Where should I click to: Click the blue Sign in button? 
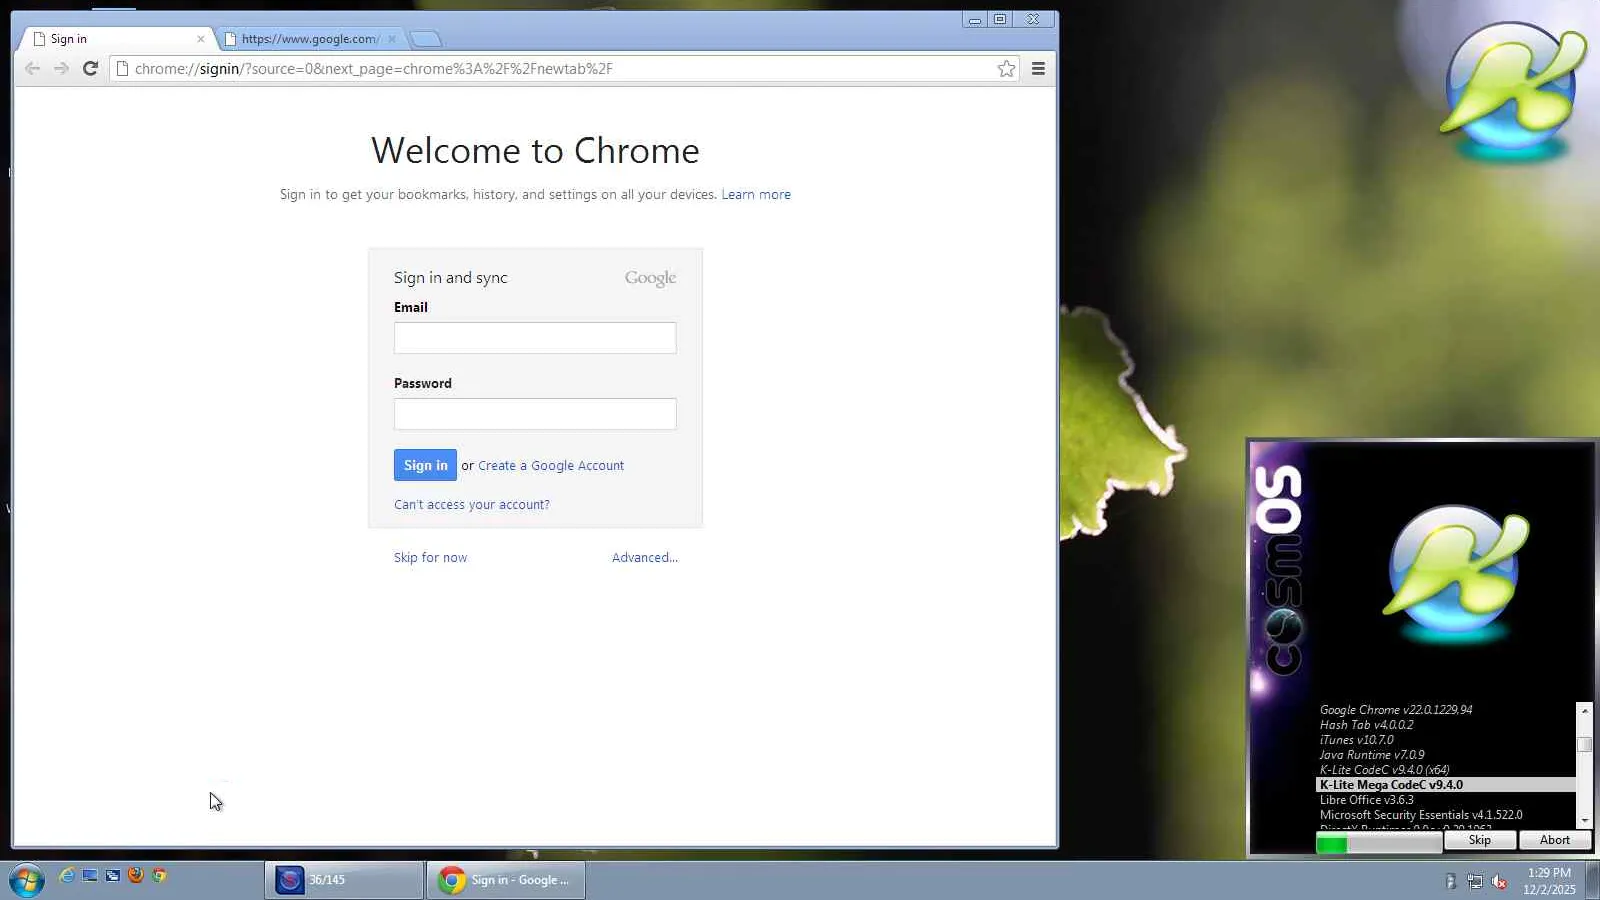click(x=425, y=465)
